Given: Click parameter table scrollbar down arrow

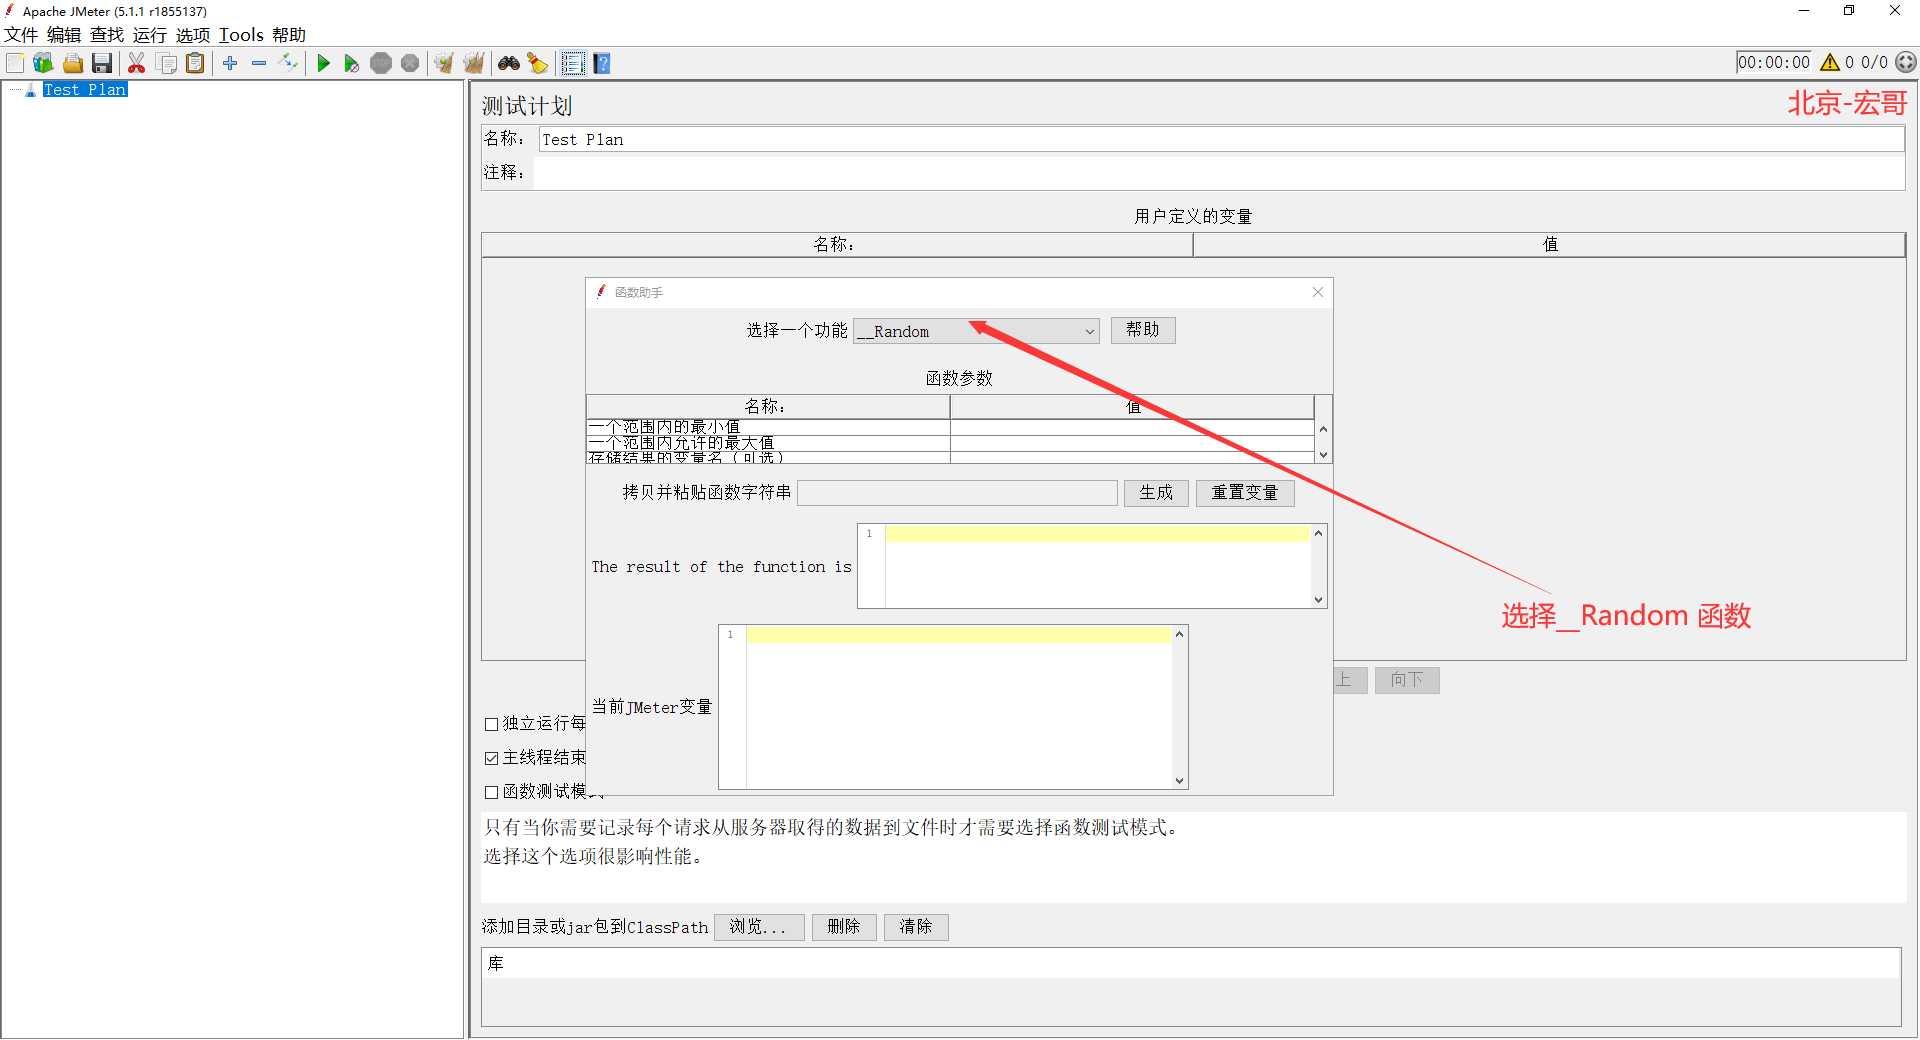Looking at the screenshot, I should (1323, 454).
